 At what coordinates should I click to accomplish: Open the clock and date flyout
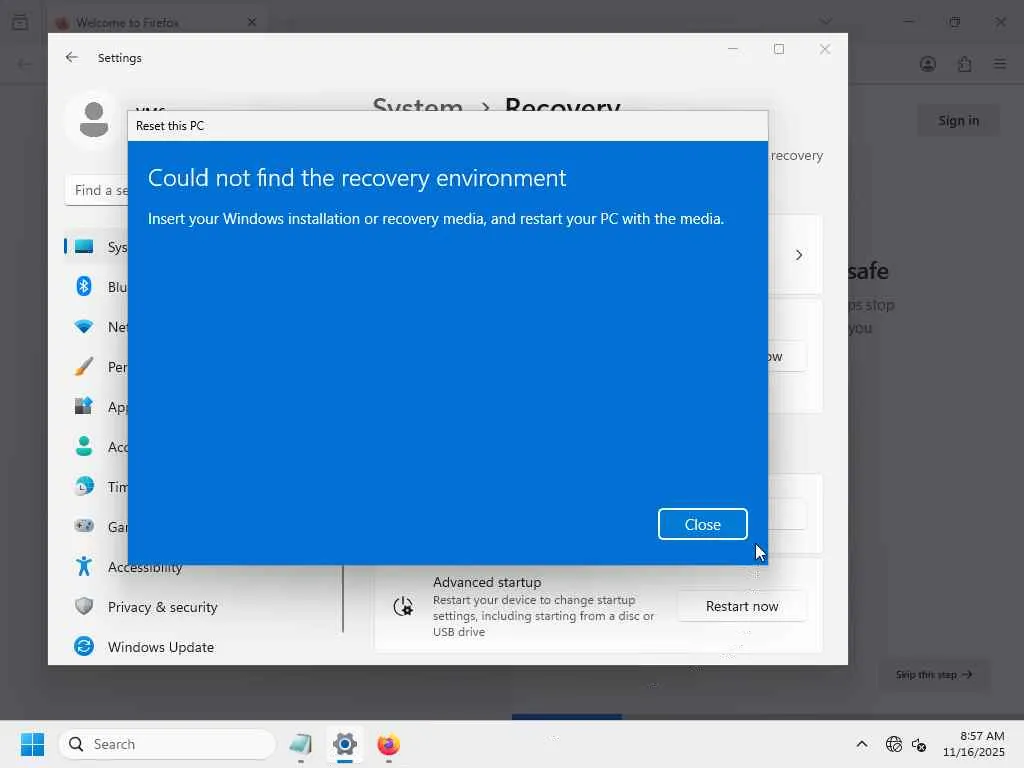point(974,744)
